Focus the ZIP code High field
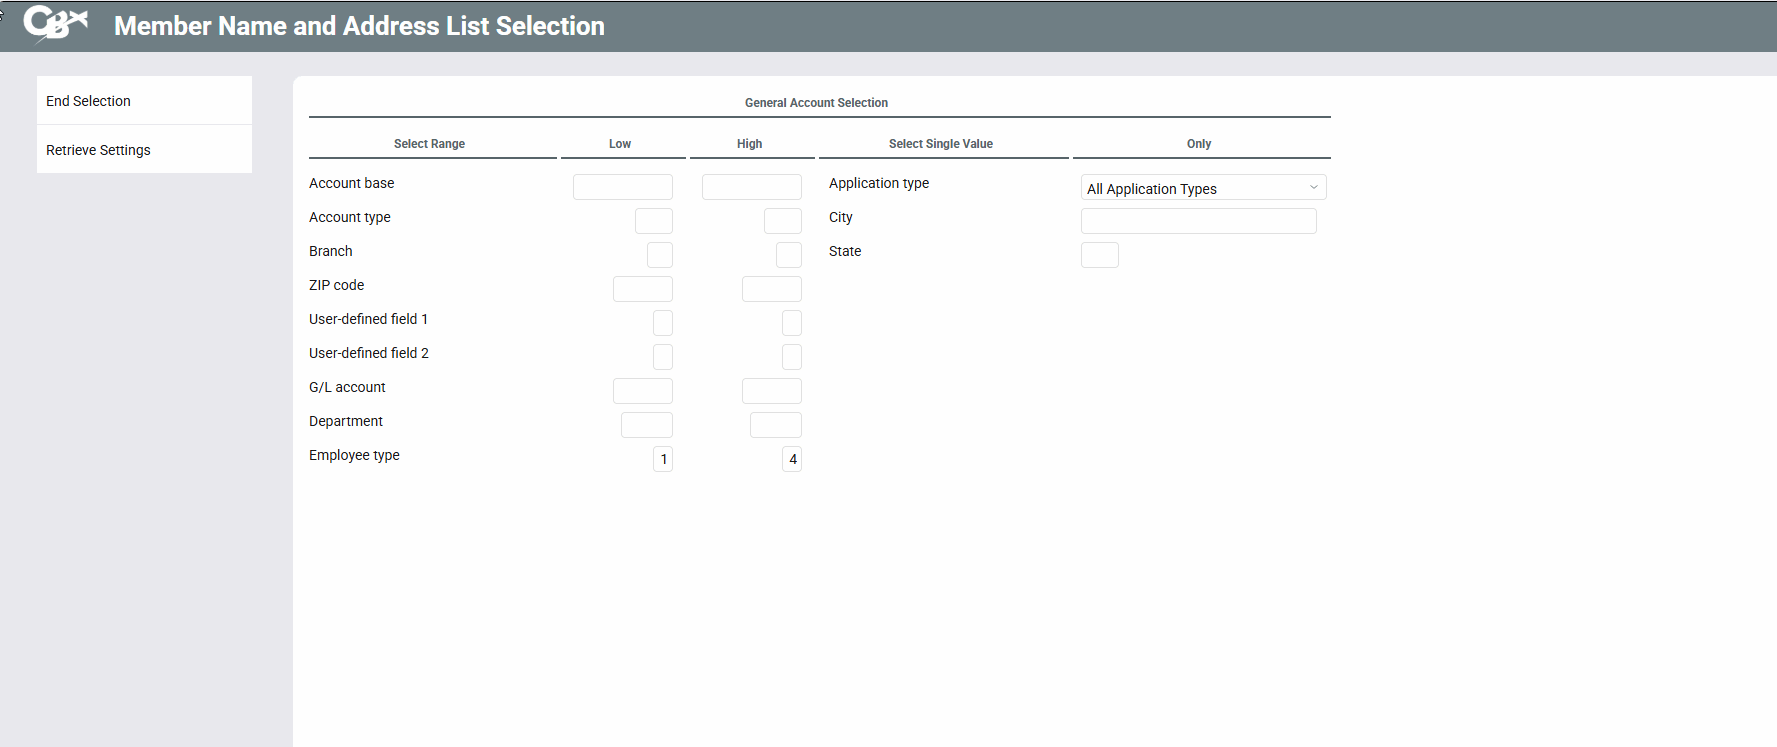This screenshot has height=747, width=1777. (771, 289)
